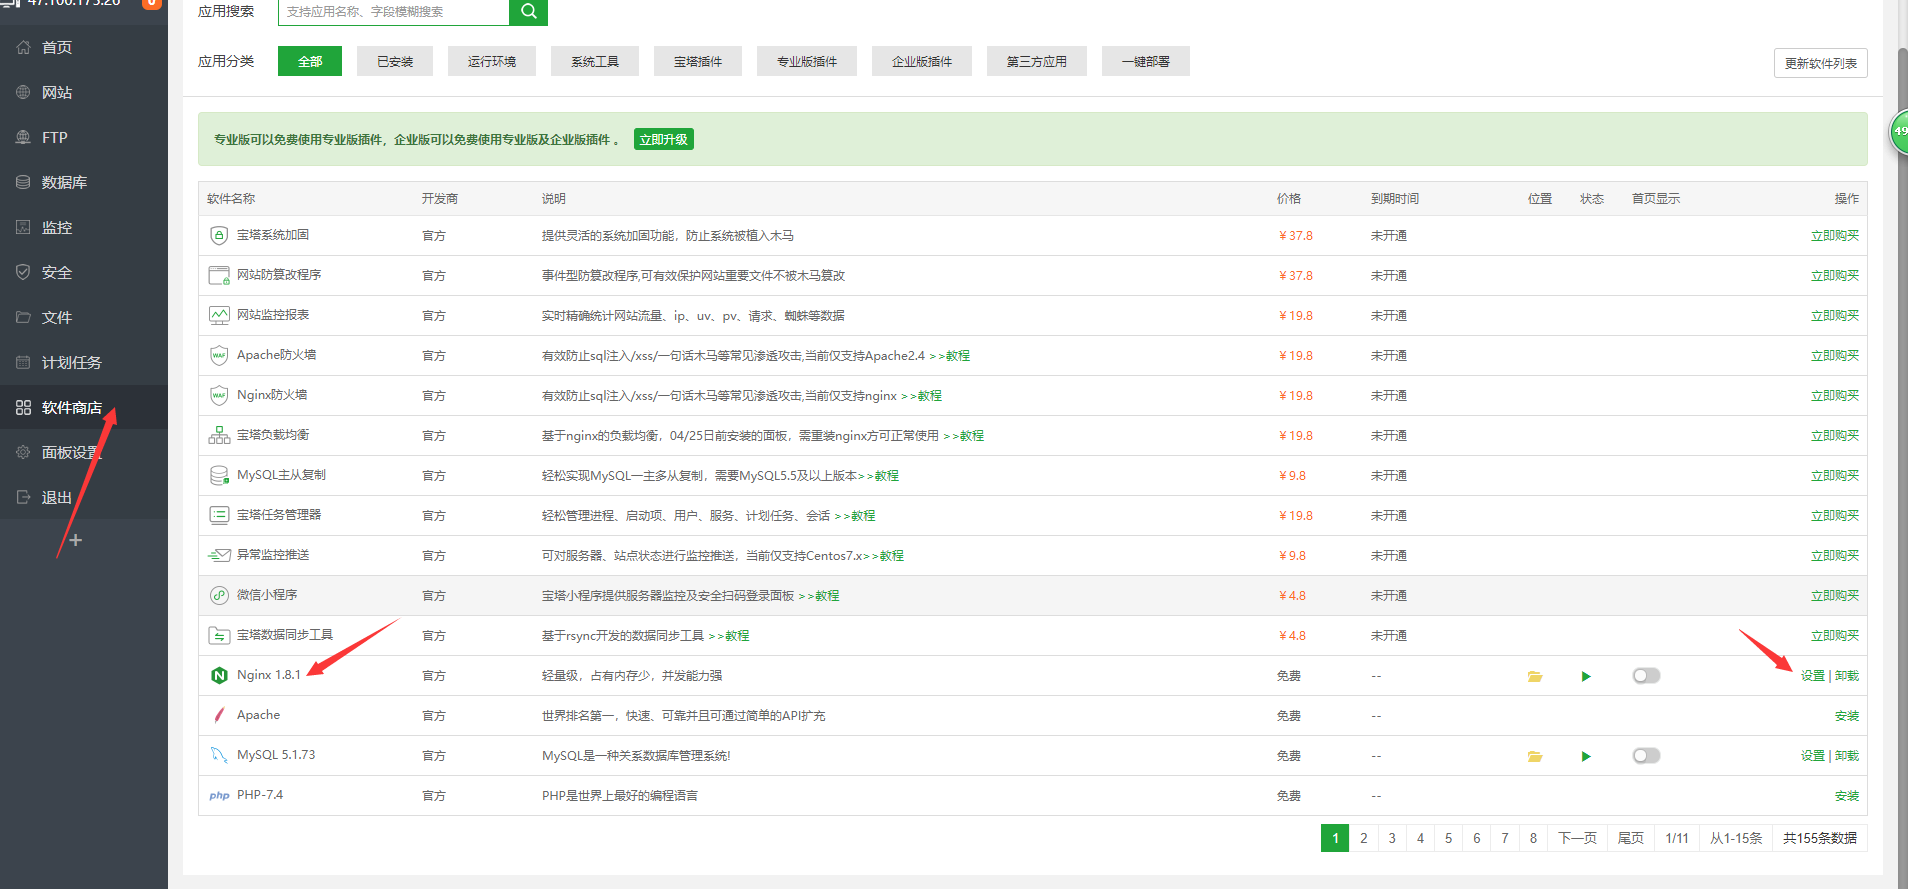Click 设置 for MySQL 5.1.73
Viewport: 1908px width, 889px height.
[x=1813, y=756]
